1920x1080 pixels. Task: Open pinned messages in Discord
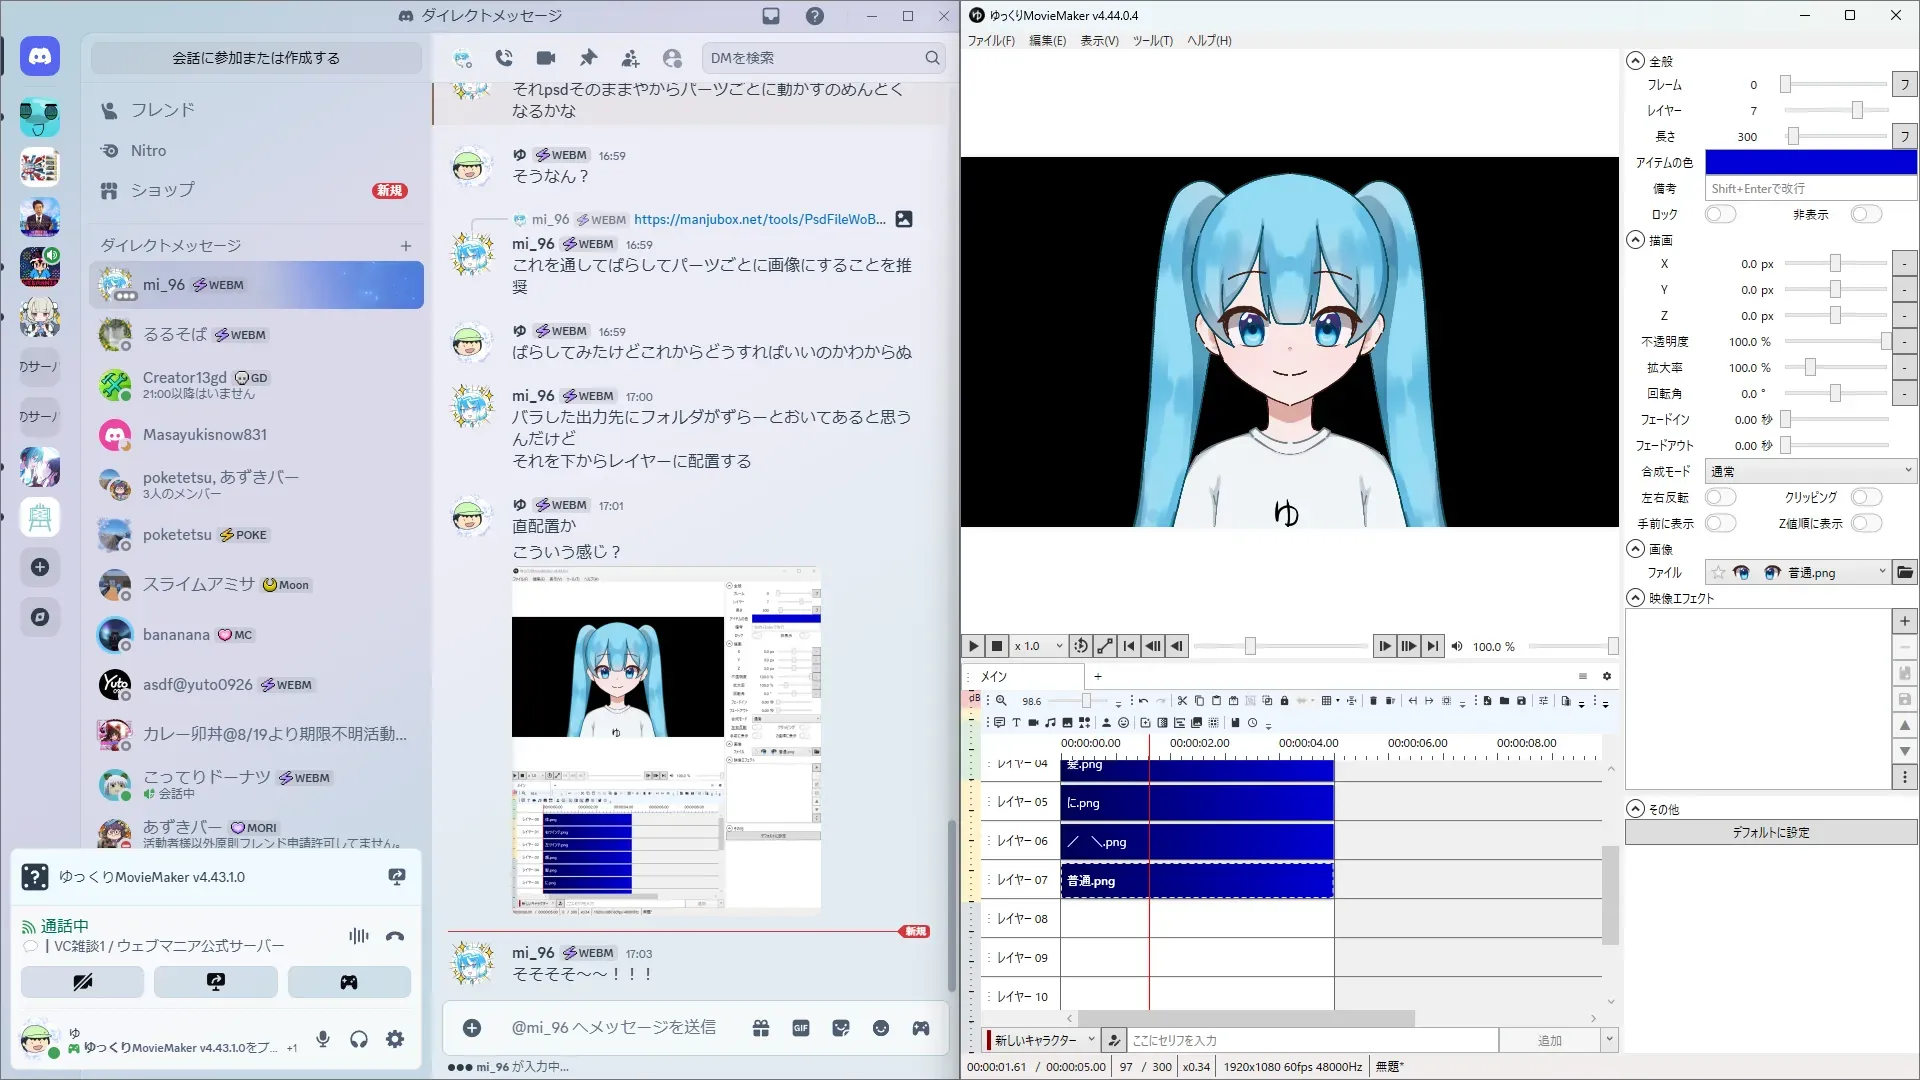click(588, 58)
